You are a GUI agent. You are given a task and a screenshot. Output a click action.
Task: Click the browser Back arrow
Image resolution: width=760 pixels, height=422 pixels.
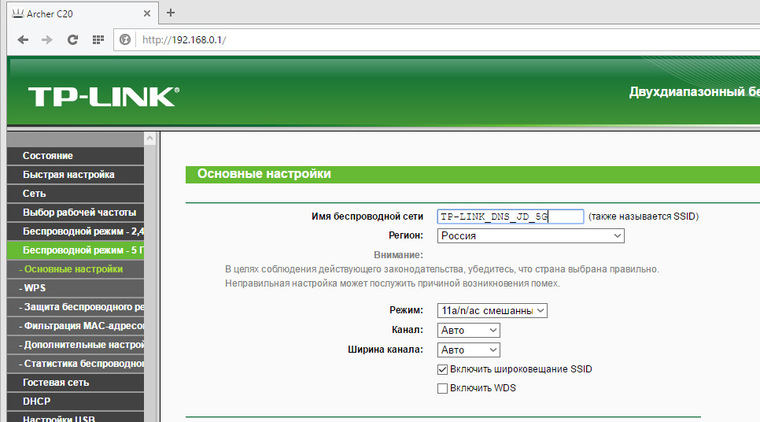point(23,40)
